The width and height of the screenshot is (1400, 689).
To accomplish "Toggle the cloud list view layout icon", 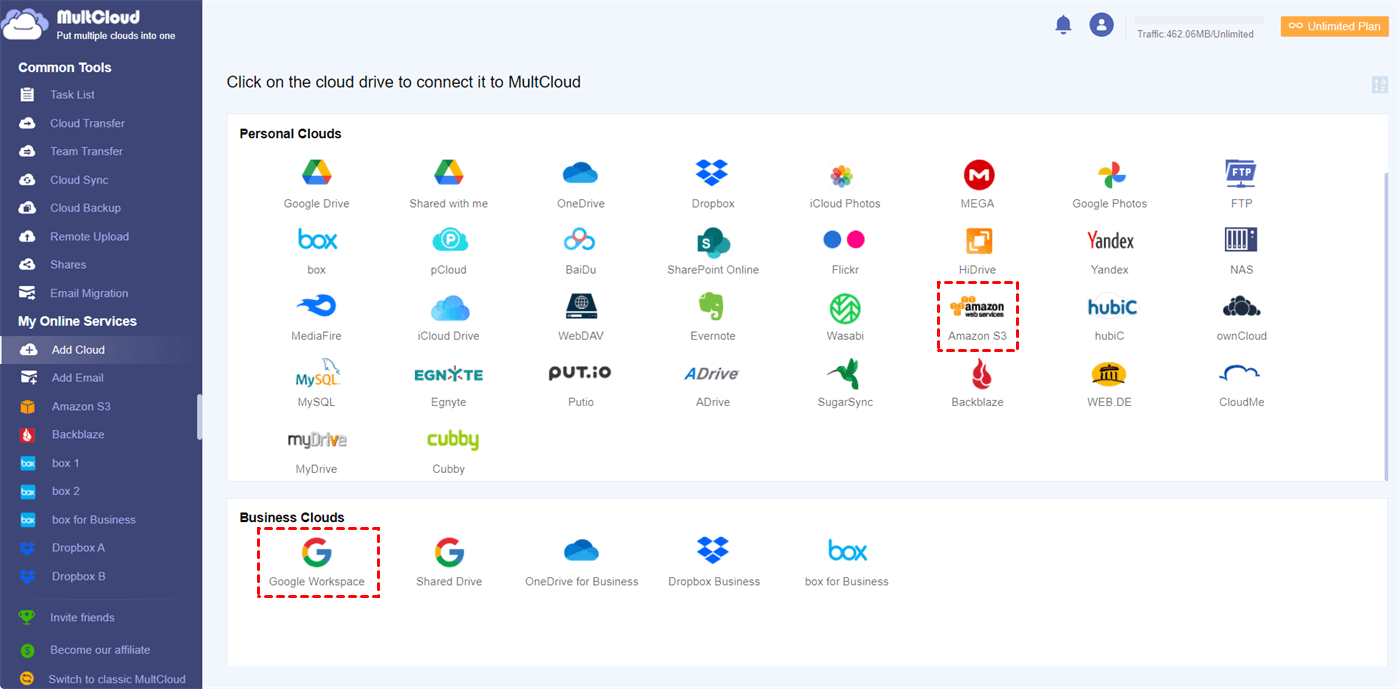I will [x=1380, y=85].
